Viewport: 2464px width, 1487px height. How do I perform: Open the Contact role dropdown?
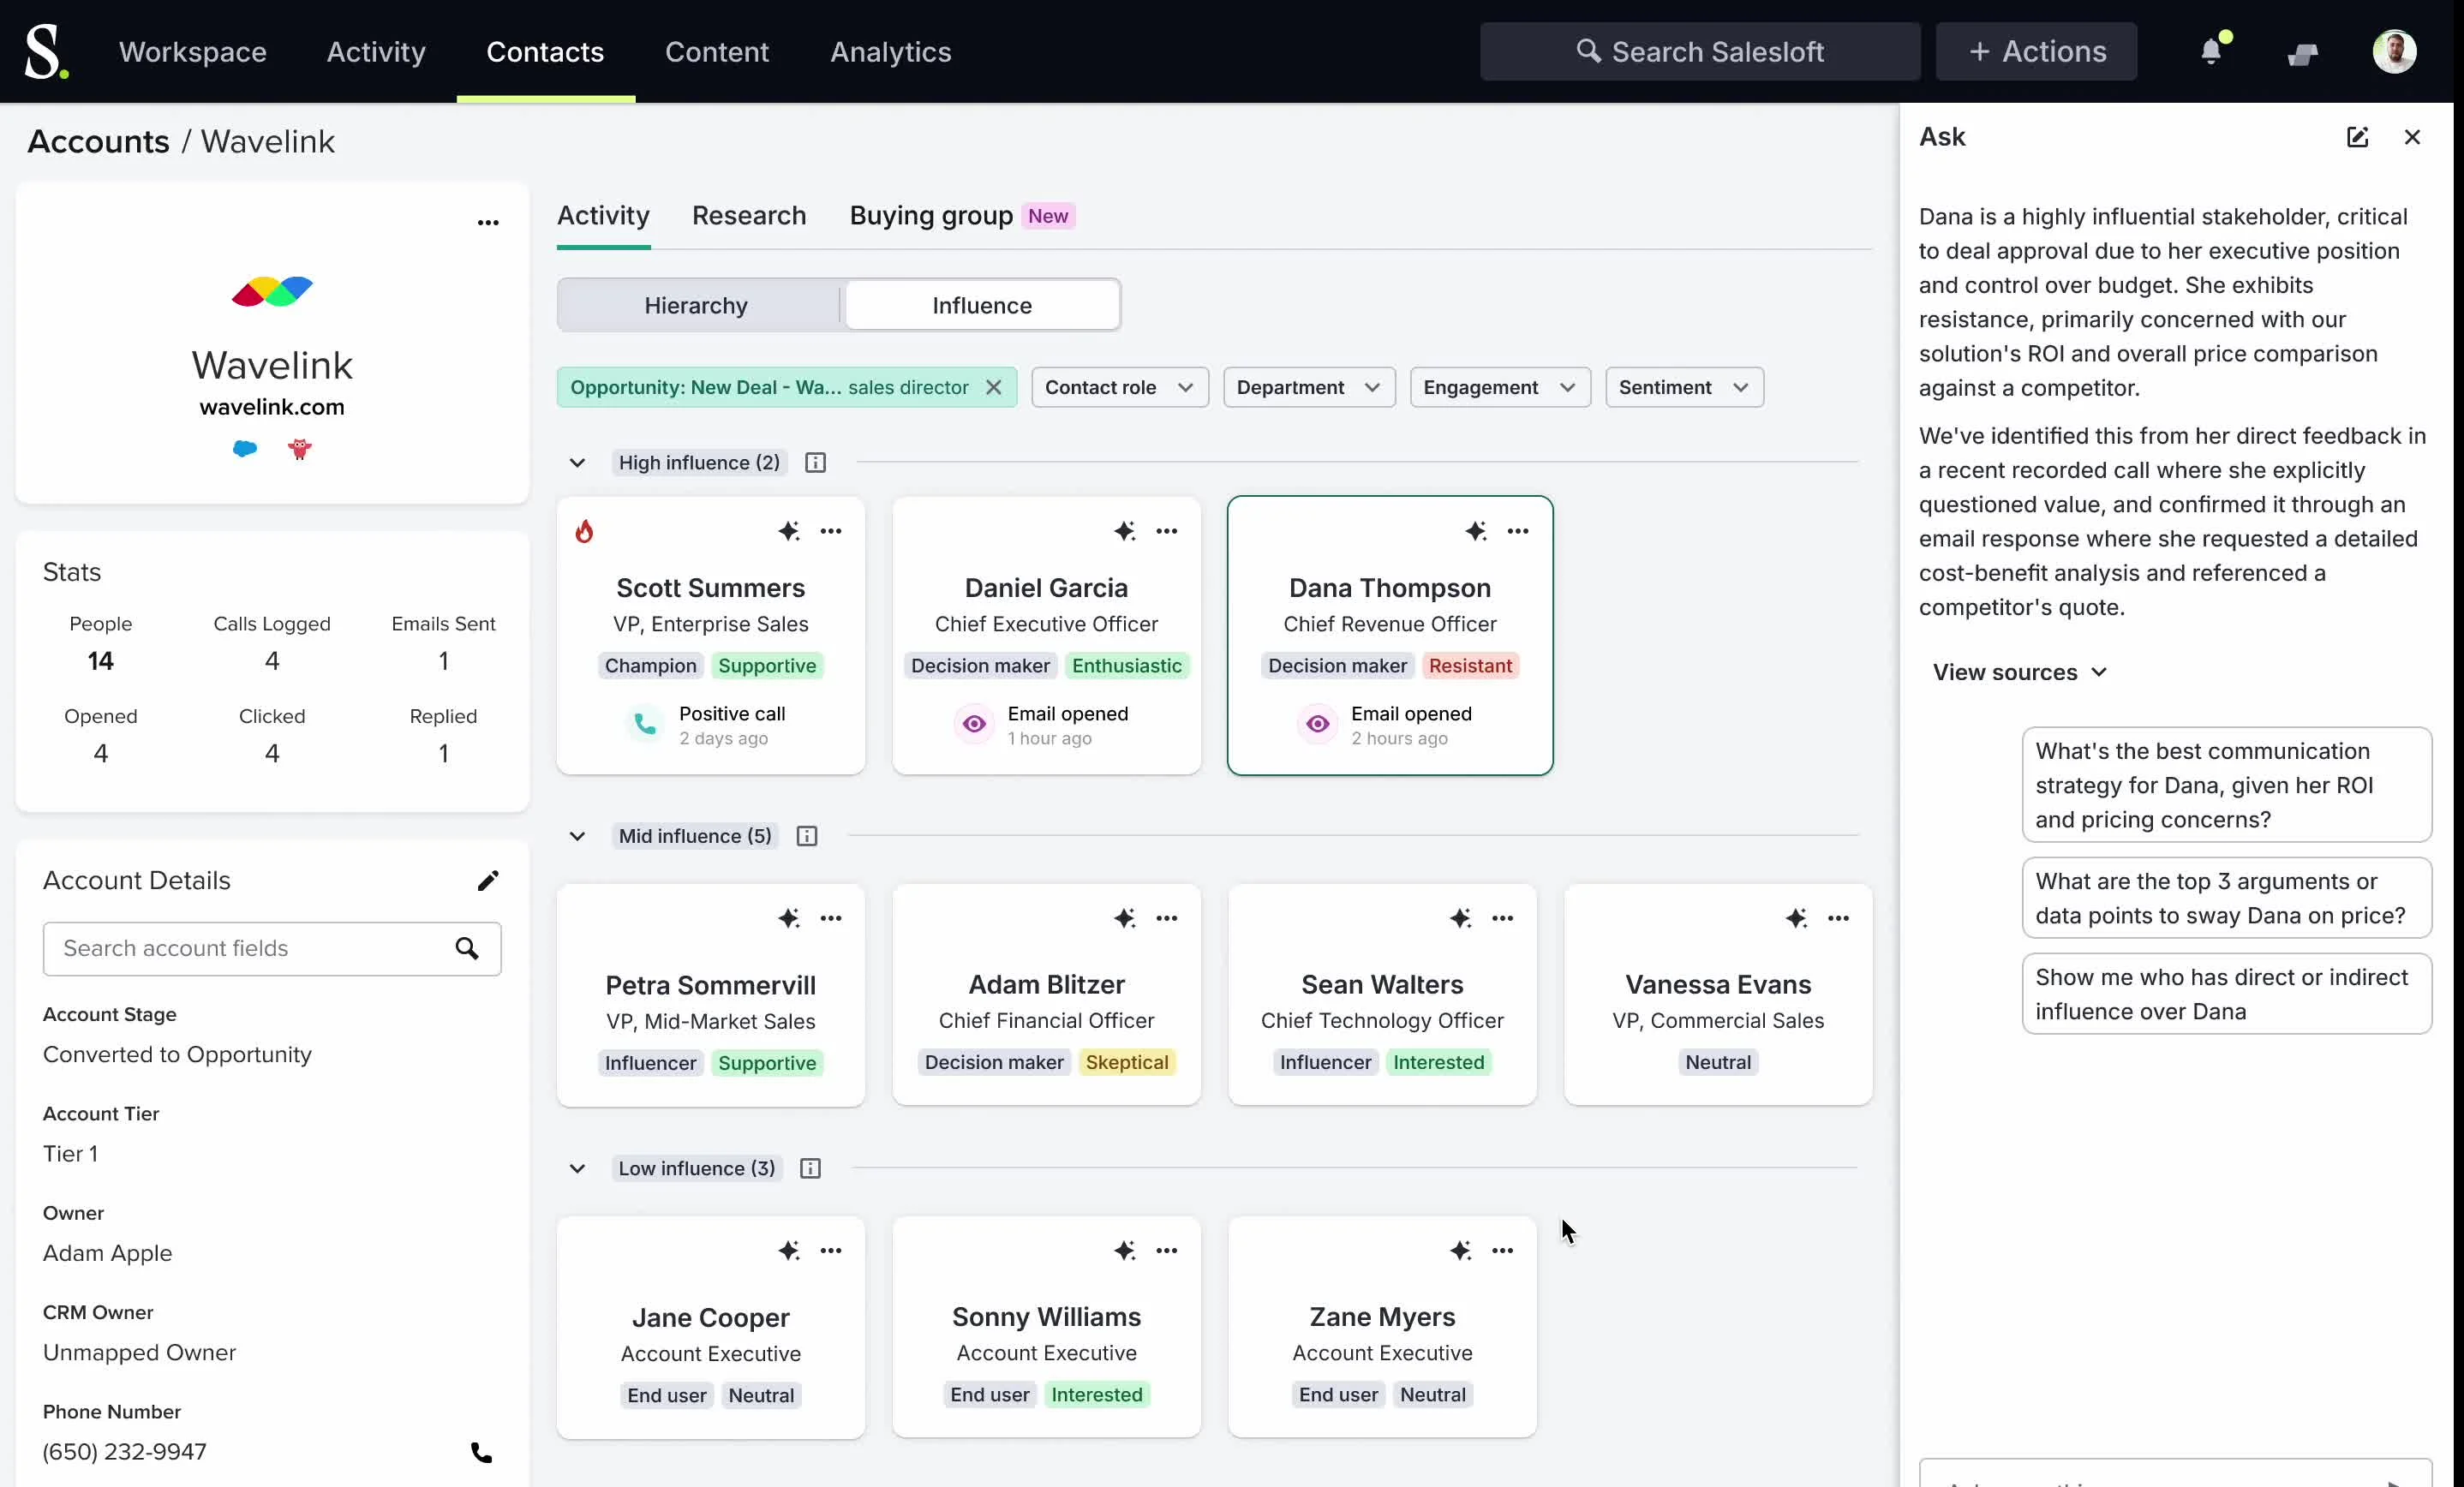[x=1119, y=388]
